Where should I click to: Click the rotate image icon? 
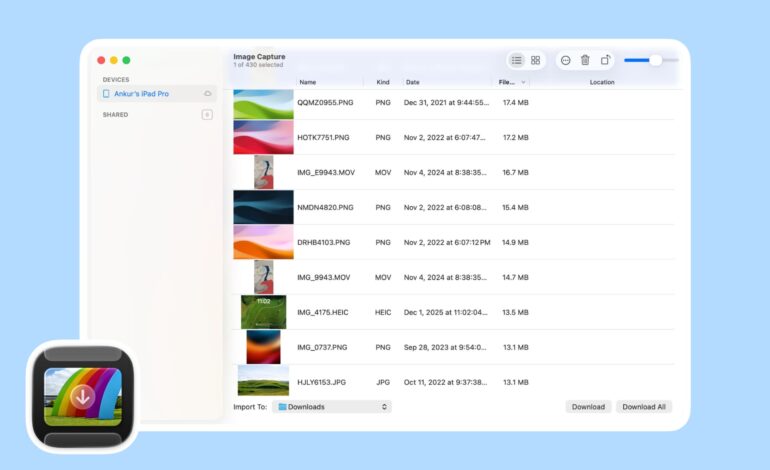tap(605, 60)
